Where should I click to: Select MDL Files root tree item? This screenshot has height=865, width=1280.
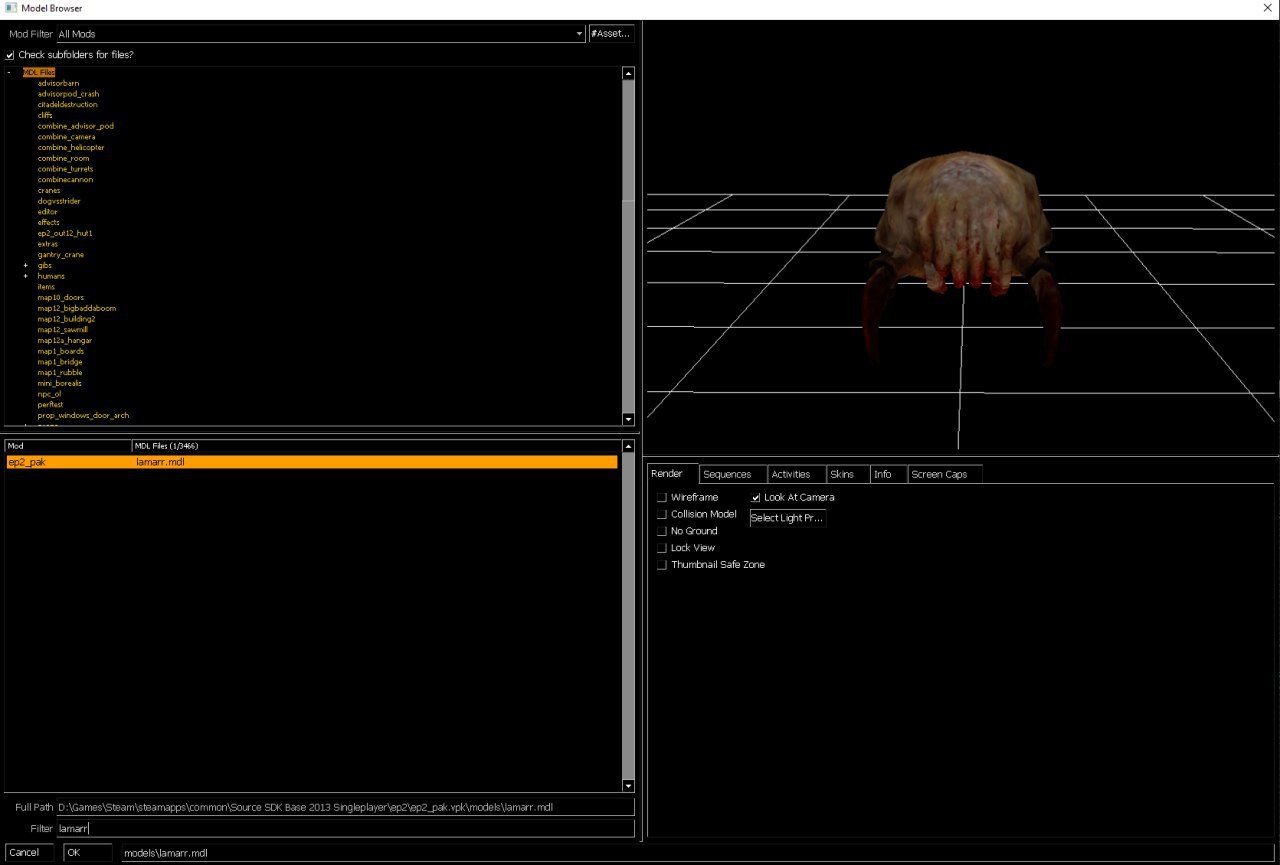point(39,72)
